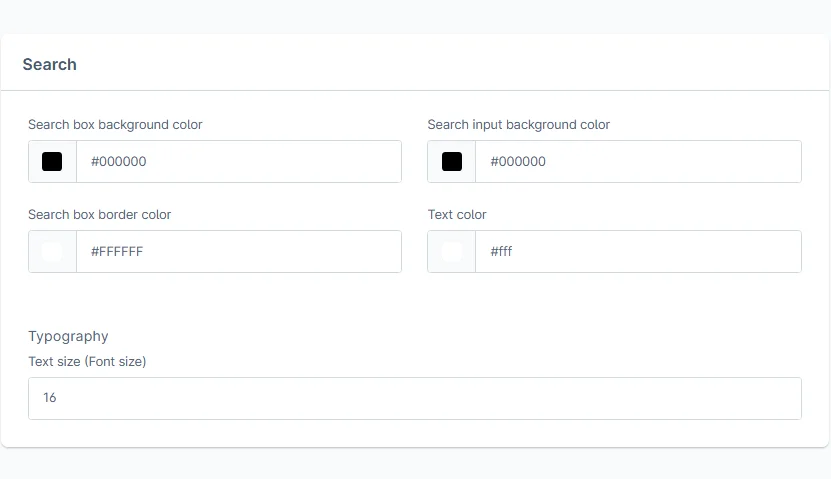The width and height of the screenshot is (831, 479).
Task: Click empty space right of the Search heading
Action: point(450,64)
